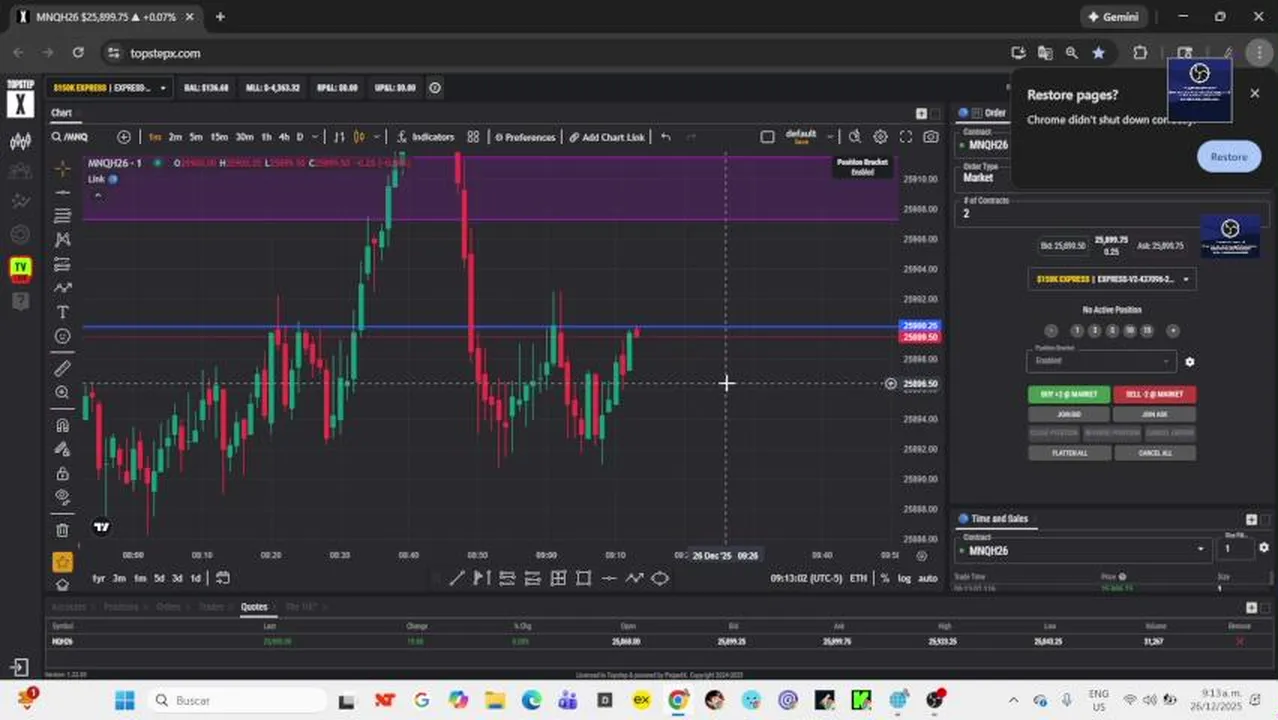The width and height of the screenshot is (1278, 720).
Task: Open chart Preferences
Action: point(525,137)
